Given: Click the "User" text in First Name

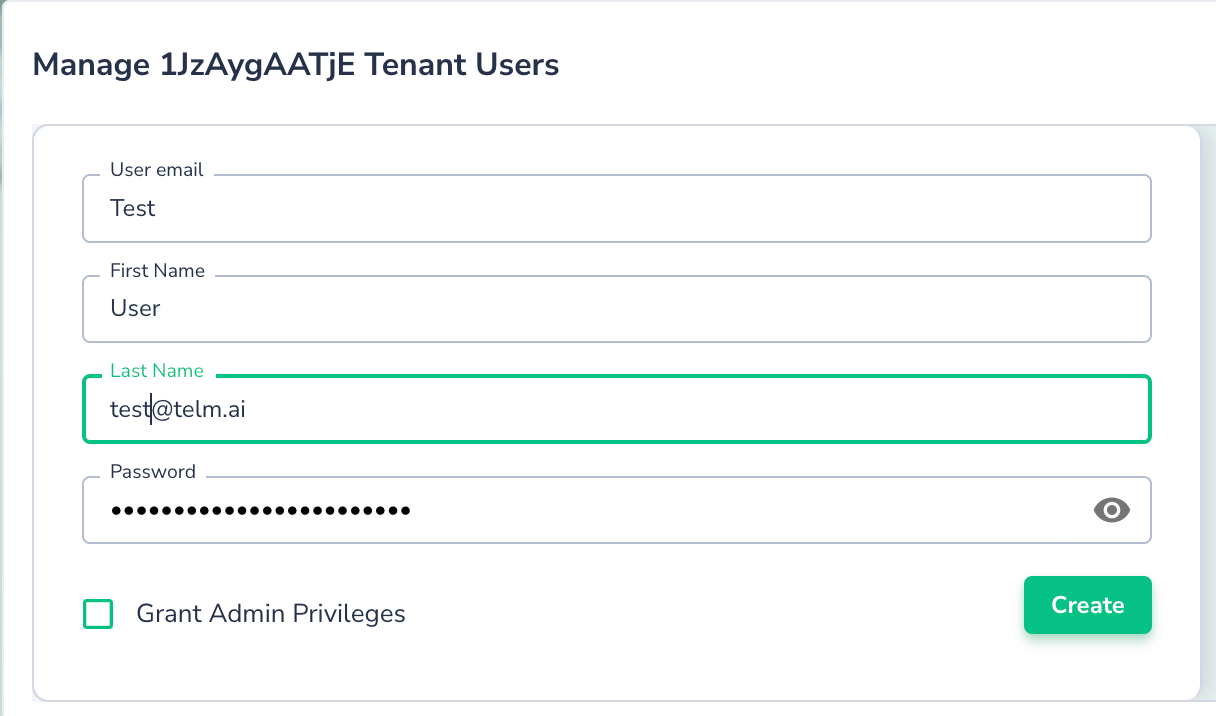Looking at the screenshot, I should 135,309.
